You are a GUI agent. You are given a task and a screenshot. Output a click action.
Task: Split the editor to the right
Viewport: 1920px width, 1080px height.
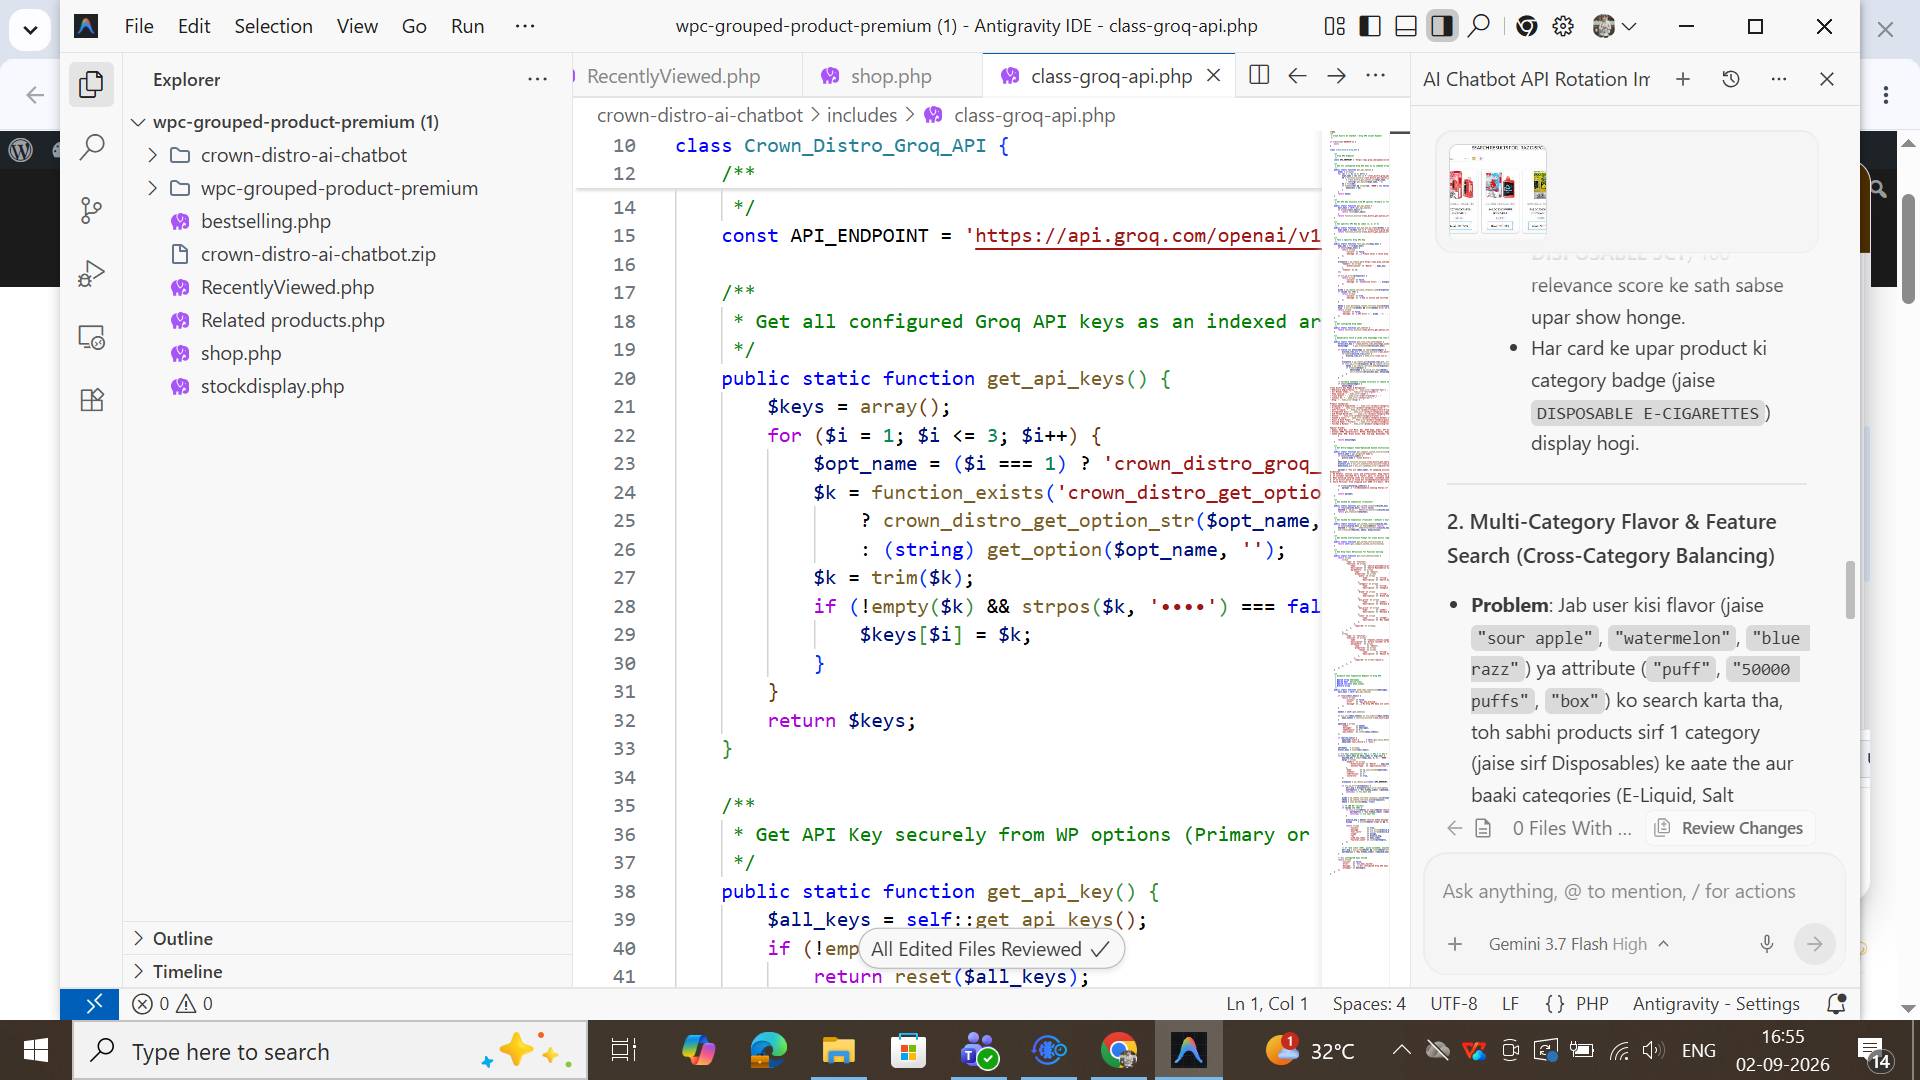[1259, 75]
